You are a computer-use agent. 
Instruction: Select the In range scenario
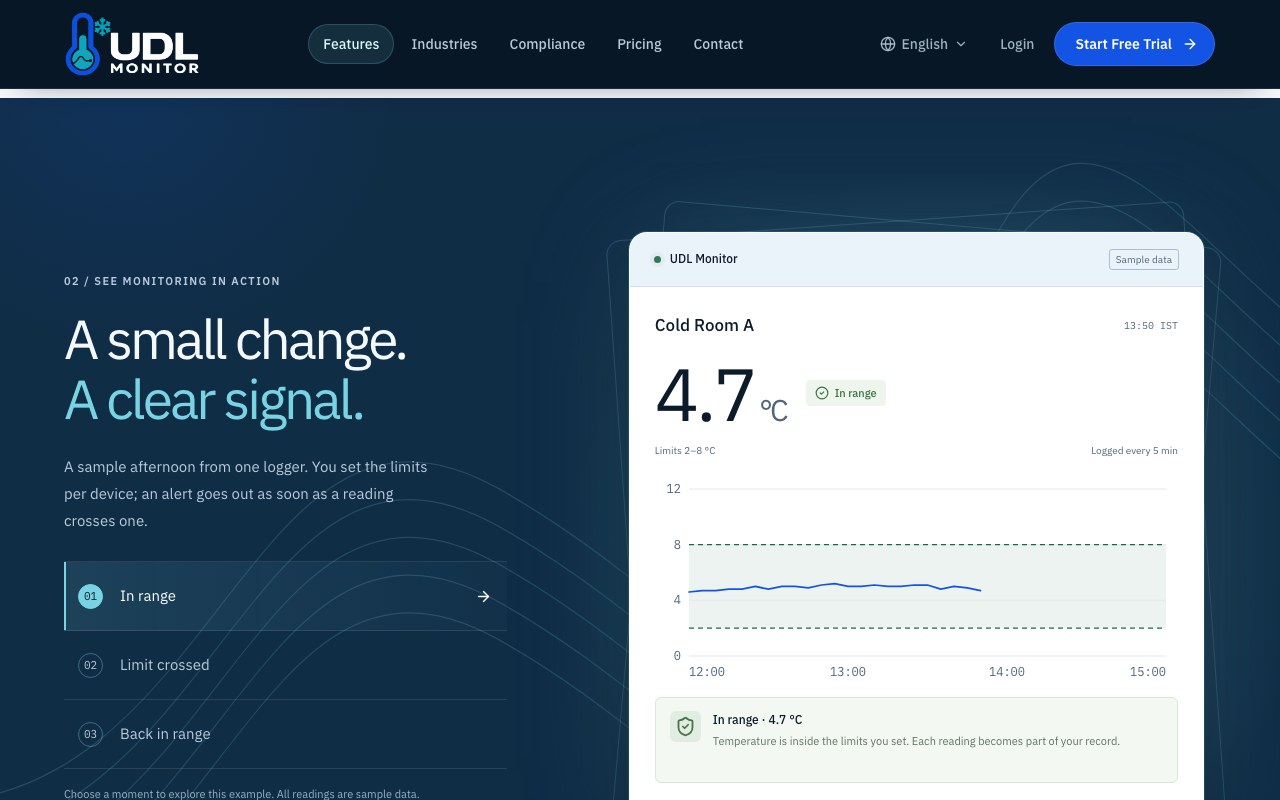click(x=285, y=596)
